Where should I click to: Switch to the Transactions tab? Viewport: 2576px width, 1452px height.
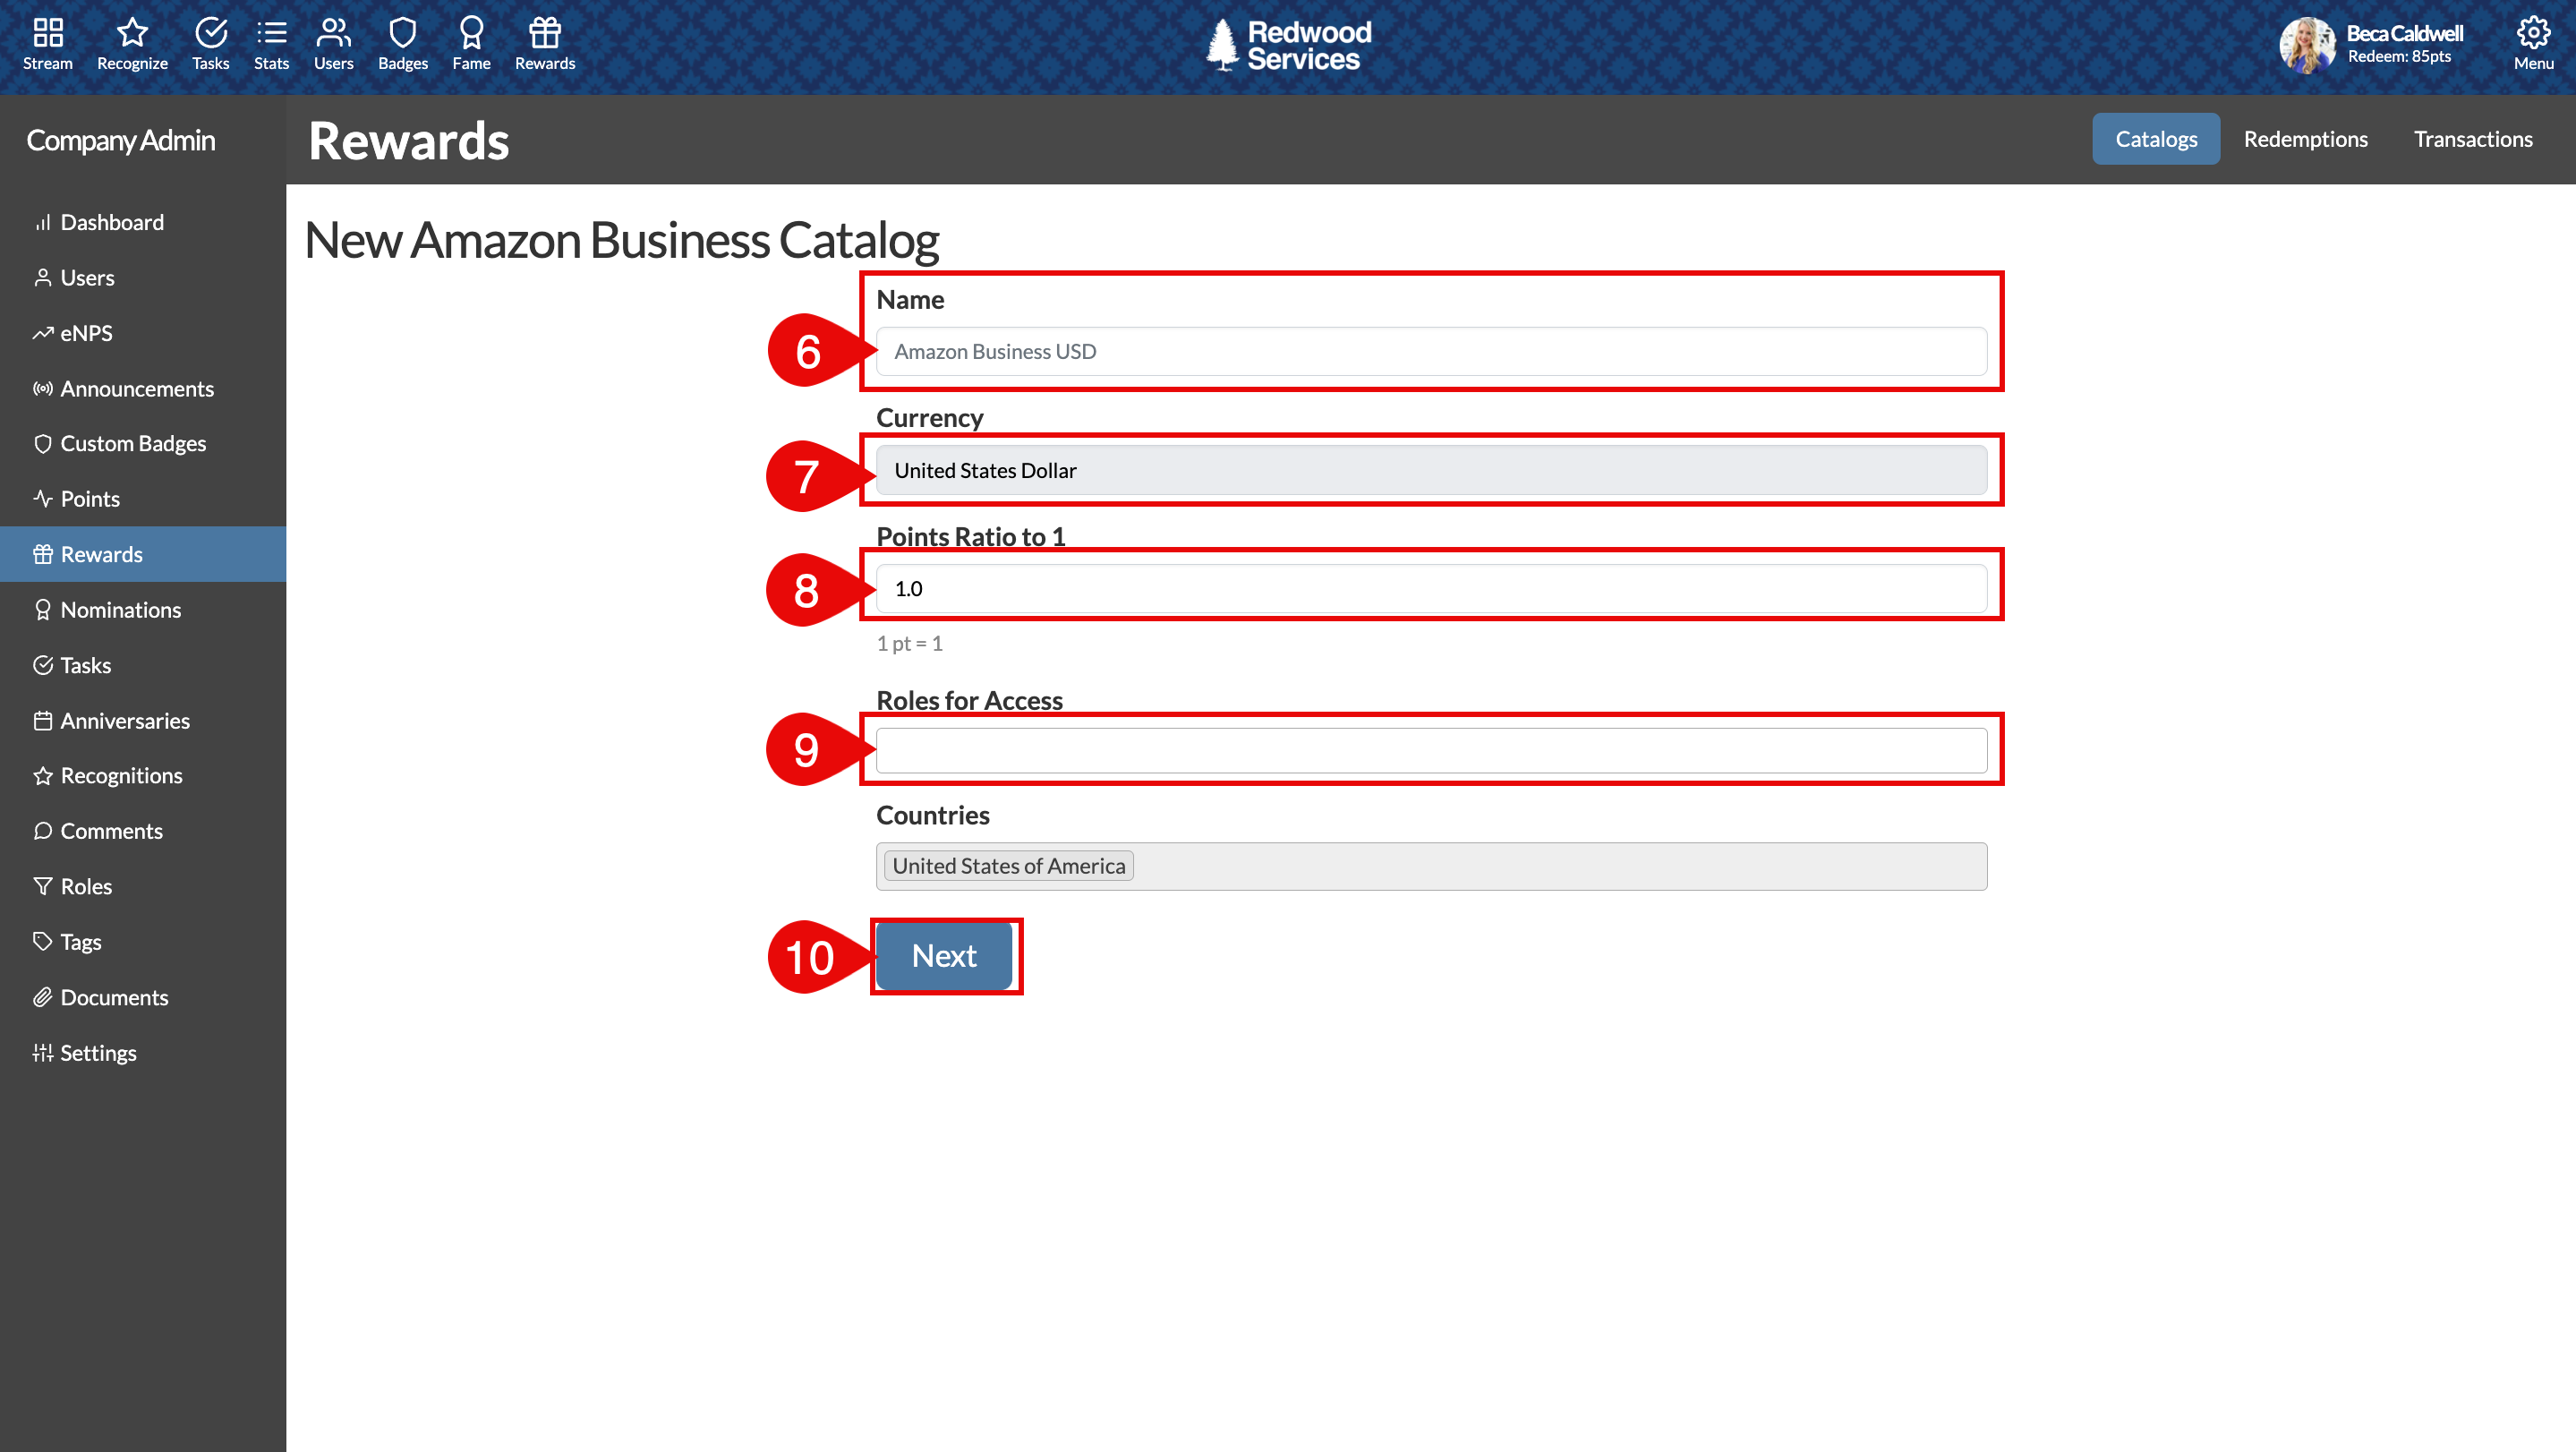coord(2473,139)
